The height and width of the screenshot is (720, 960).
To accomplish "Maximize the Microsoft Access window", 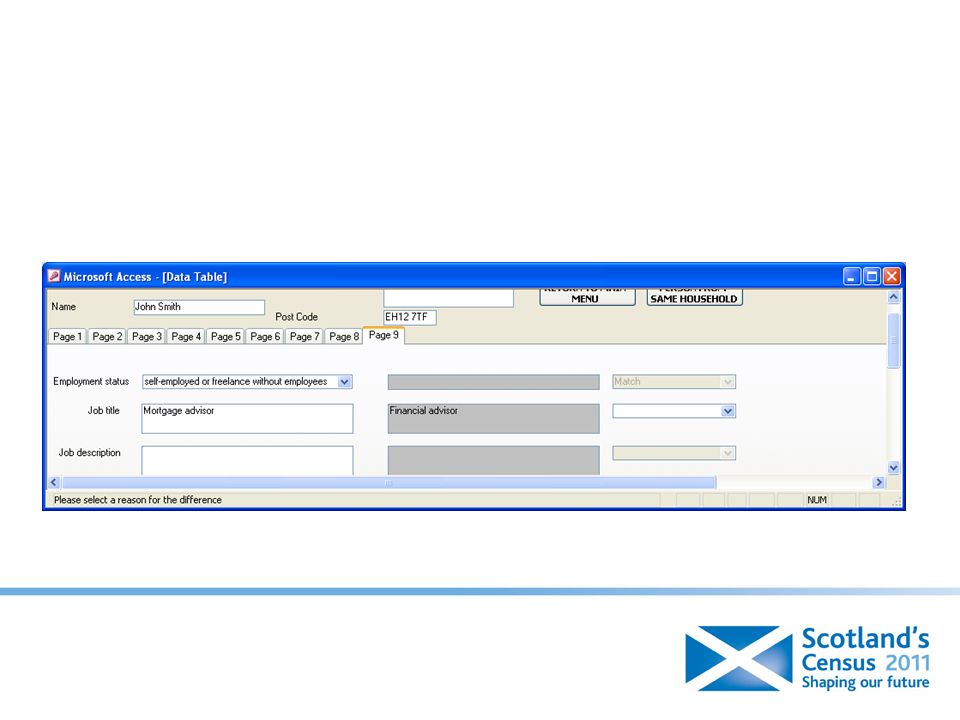I will click(x=872, y=276).
